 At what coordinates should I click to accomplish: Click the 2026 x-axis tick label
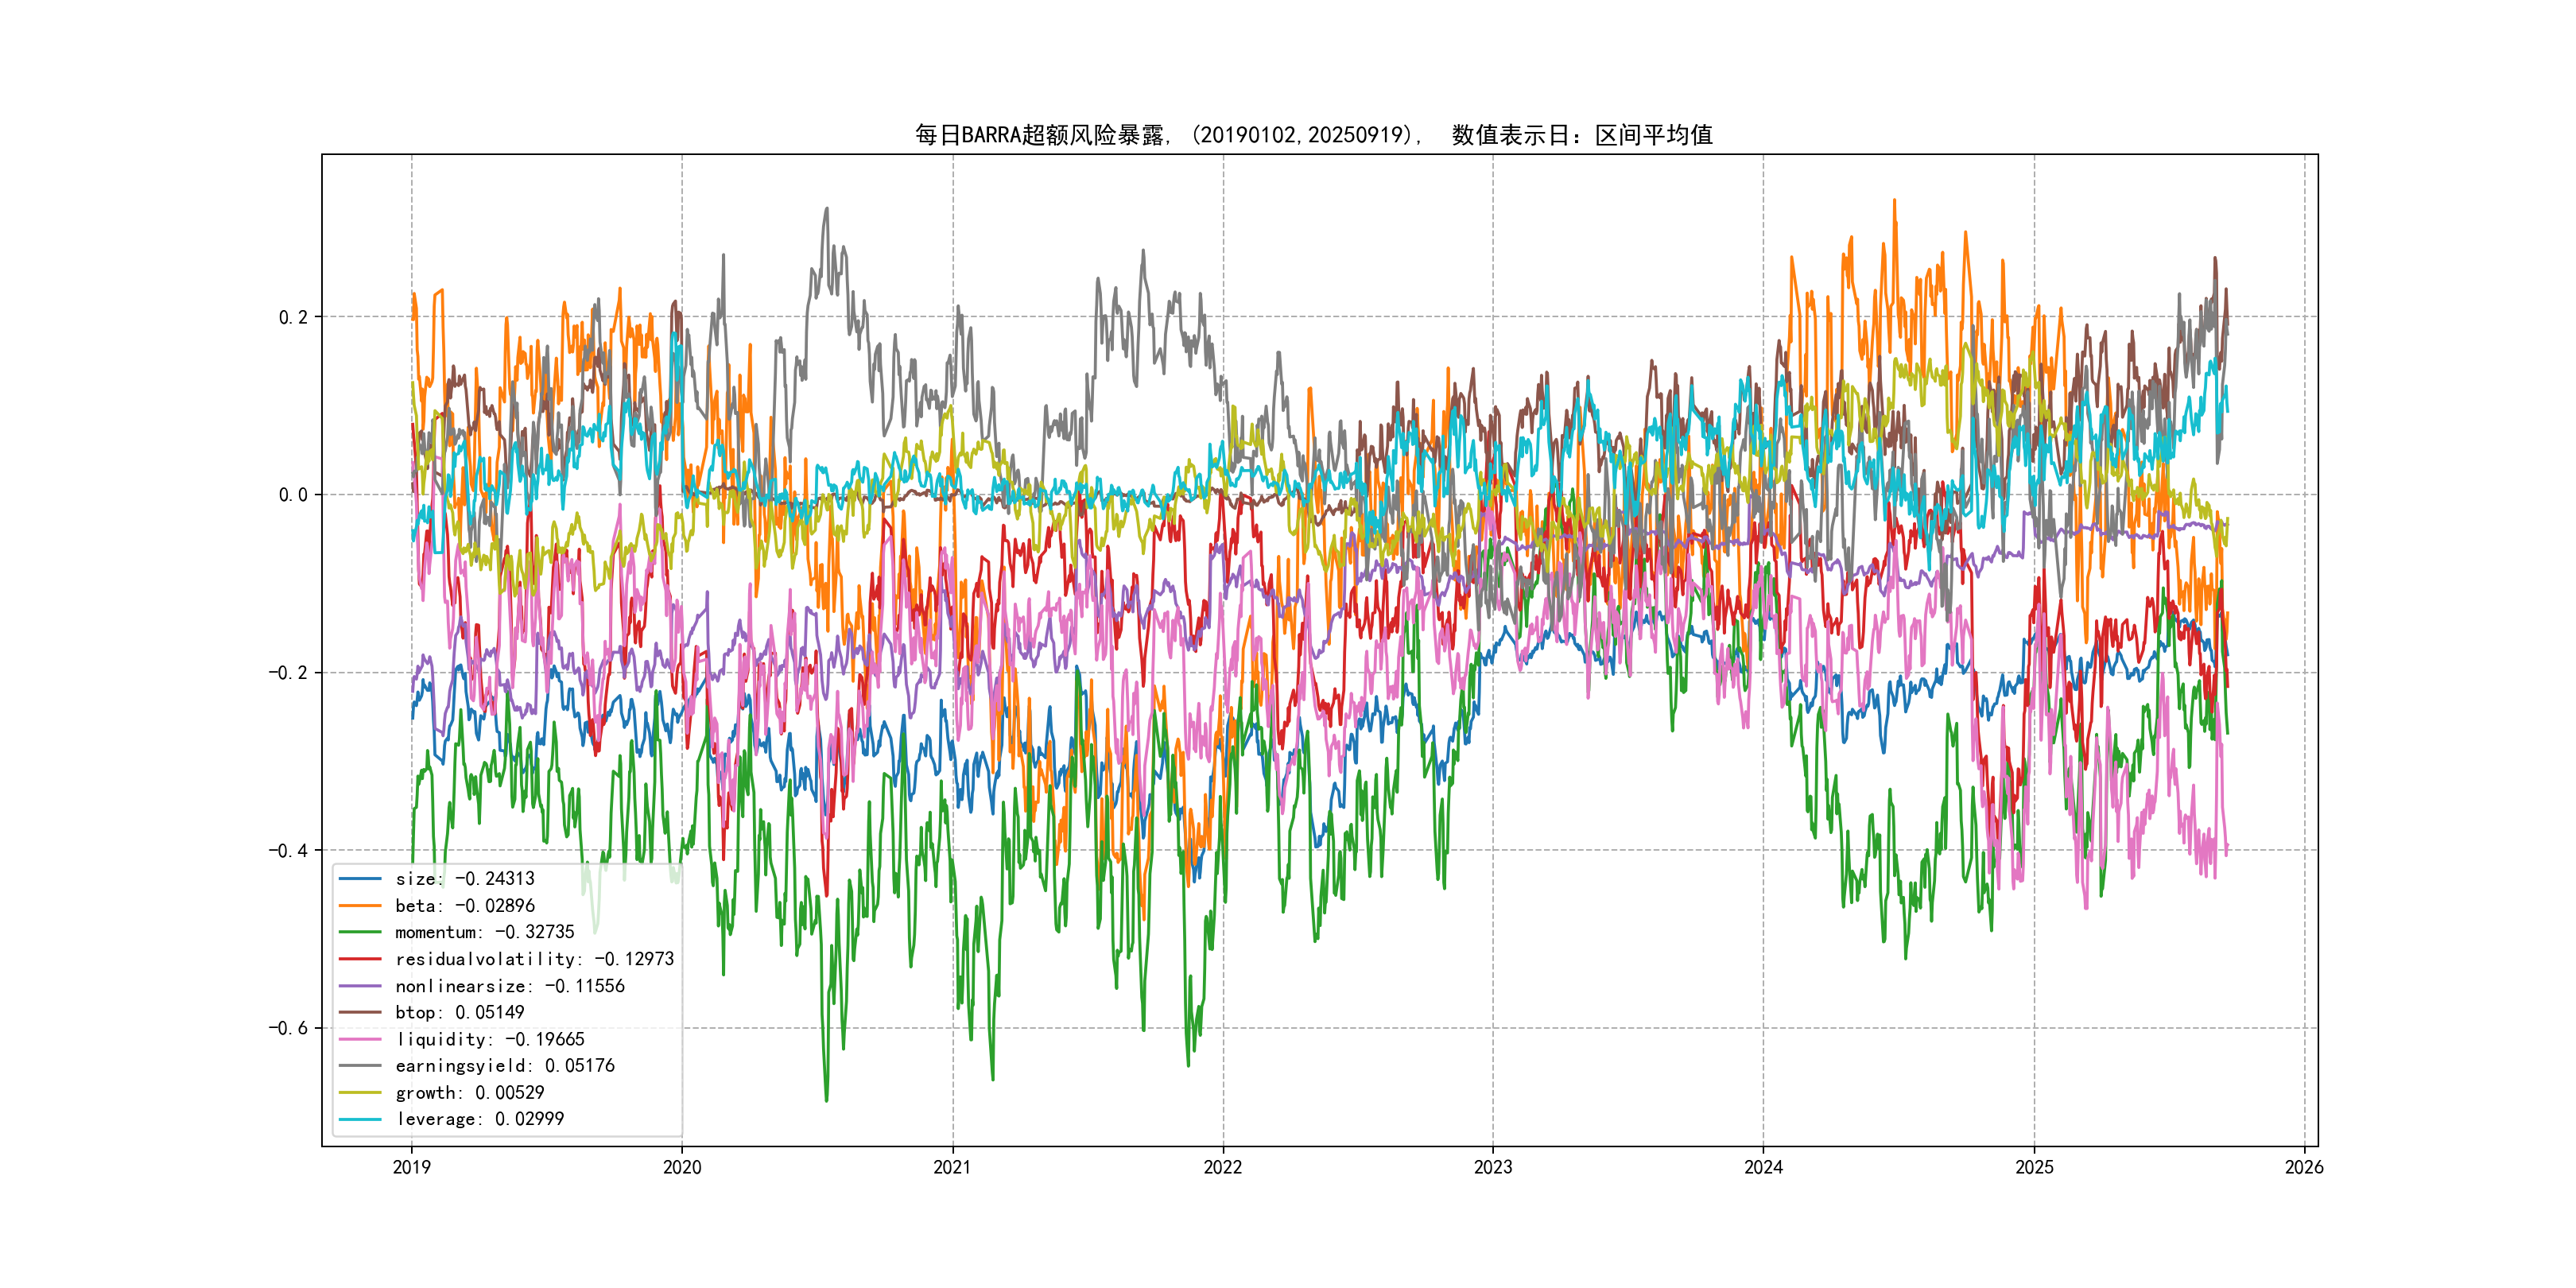click(2304, 1167)
